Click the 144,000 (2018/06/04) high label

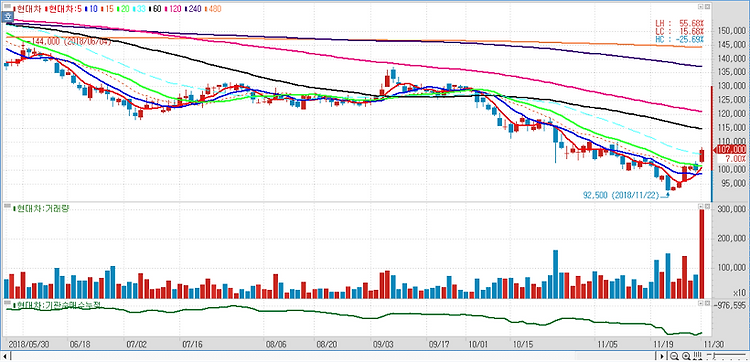(72, 42)
